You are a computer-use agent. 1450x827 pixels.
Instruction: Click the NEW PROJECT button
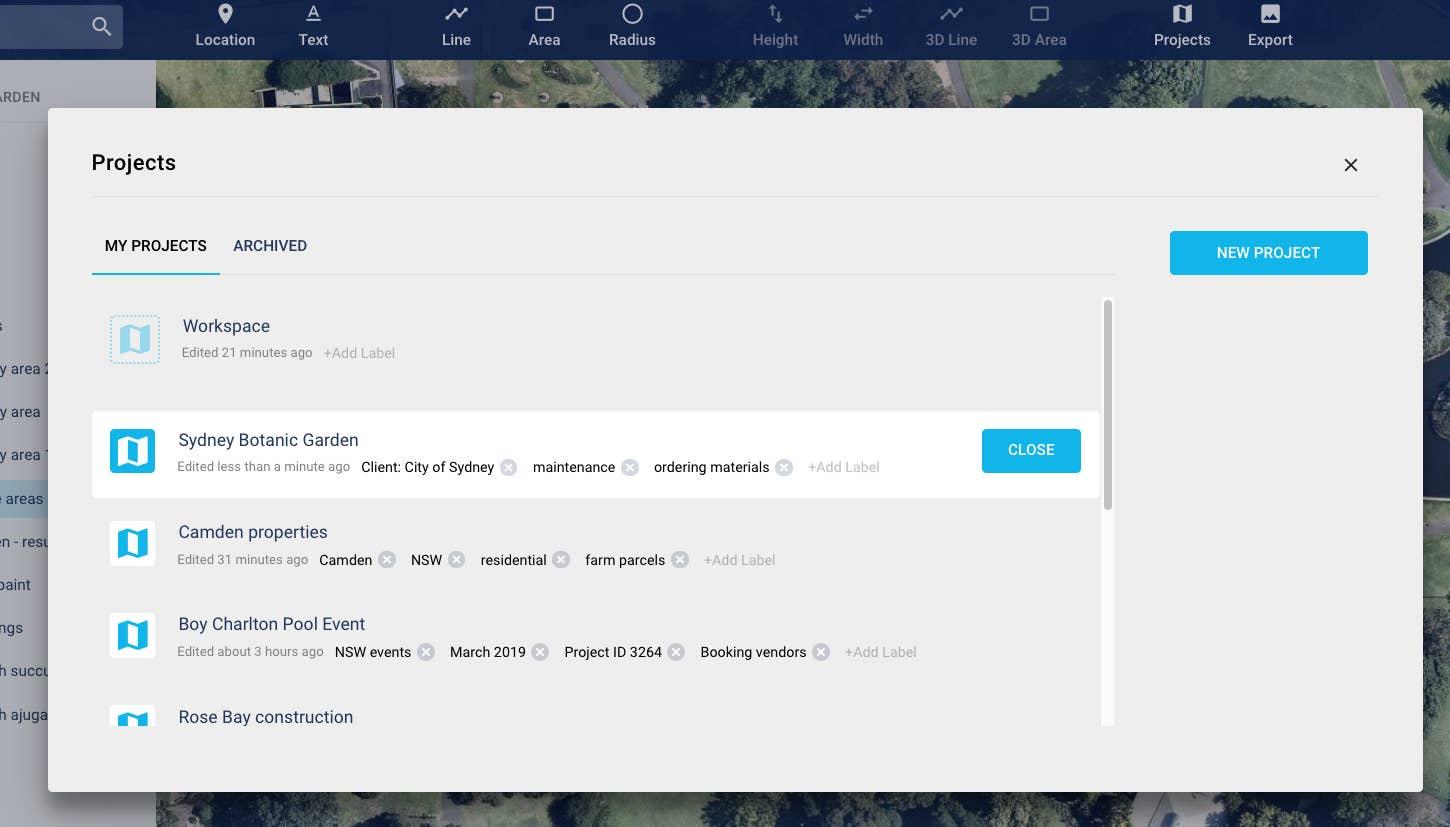1268,252
